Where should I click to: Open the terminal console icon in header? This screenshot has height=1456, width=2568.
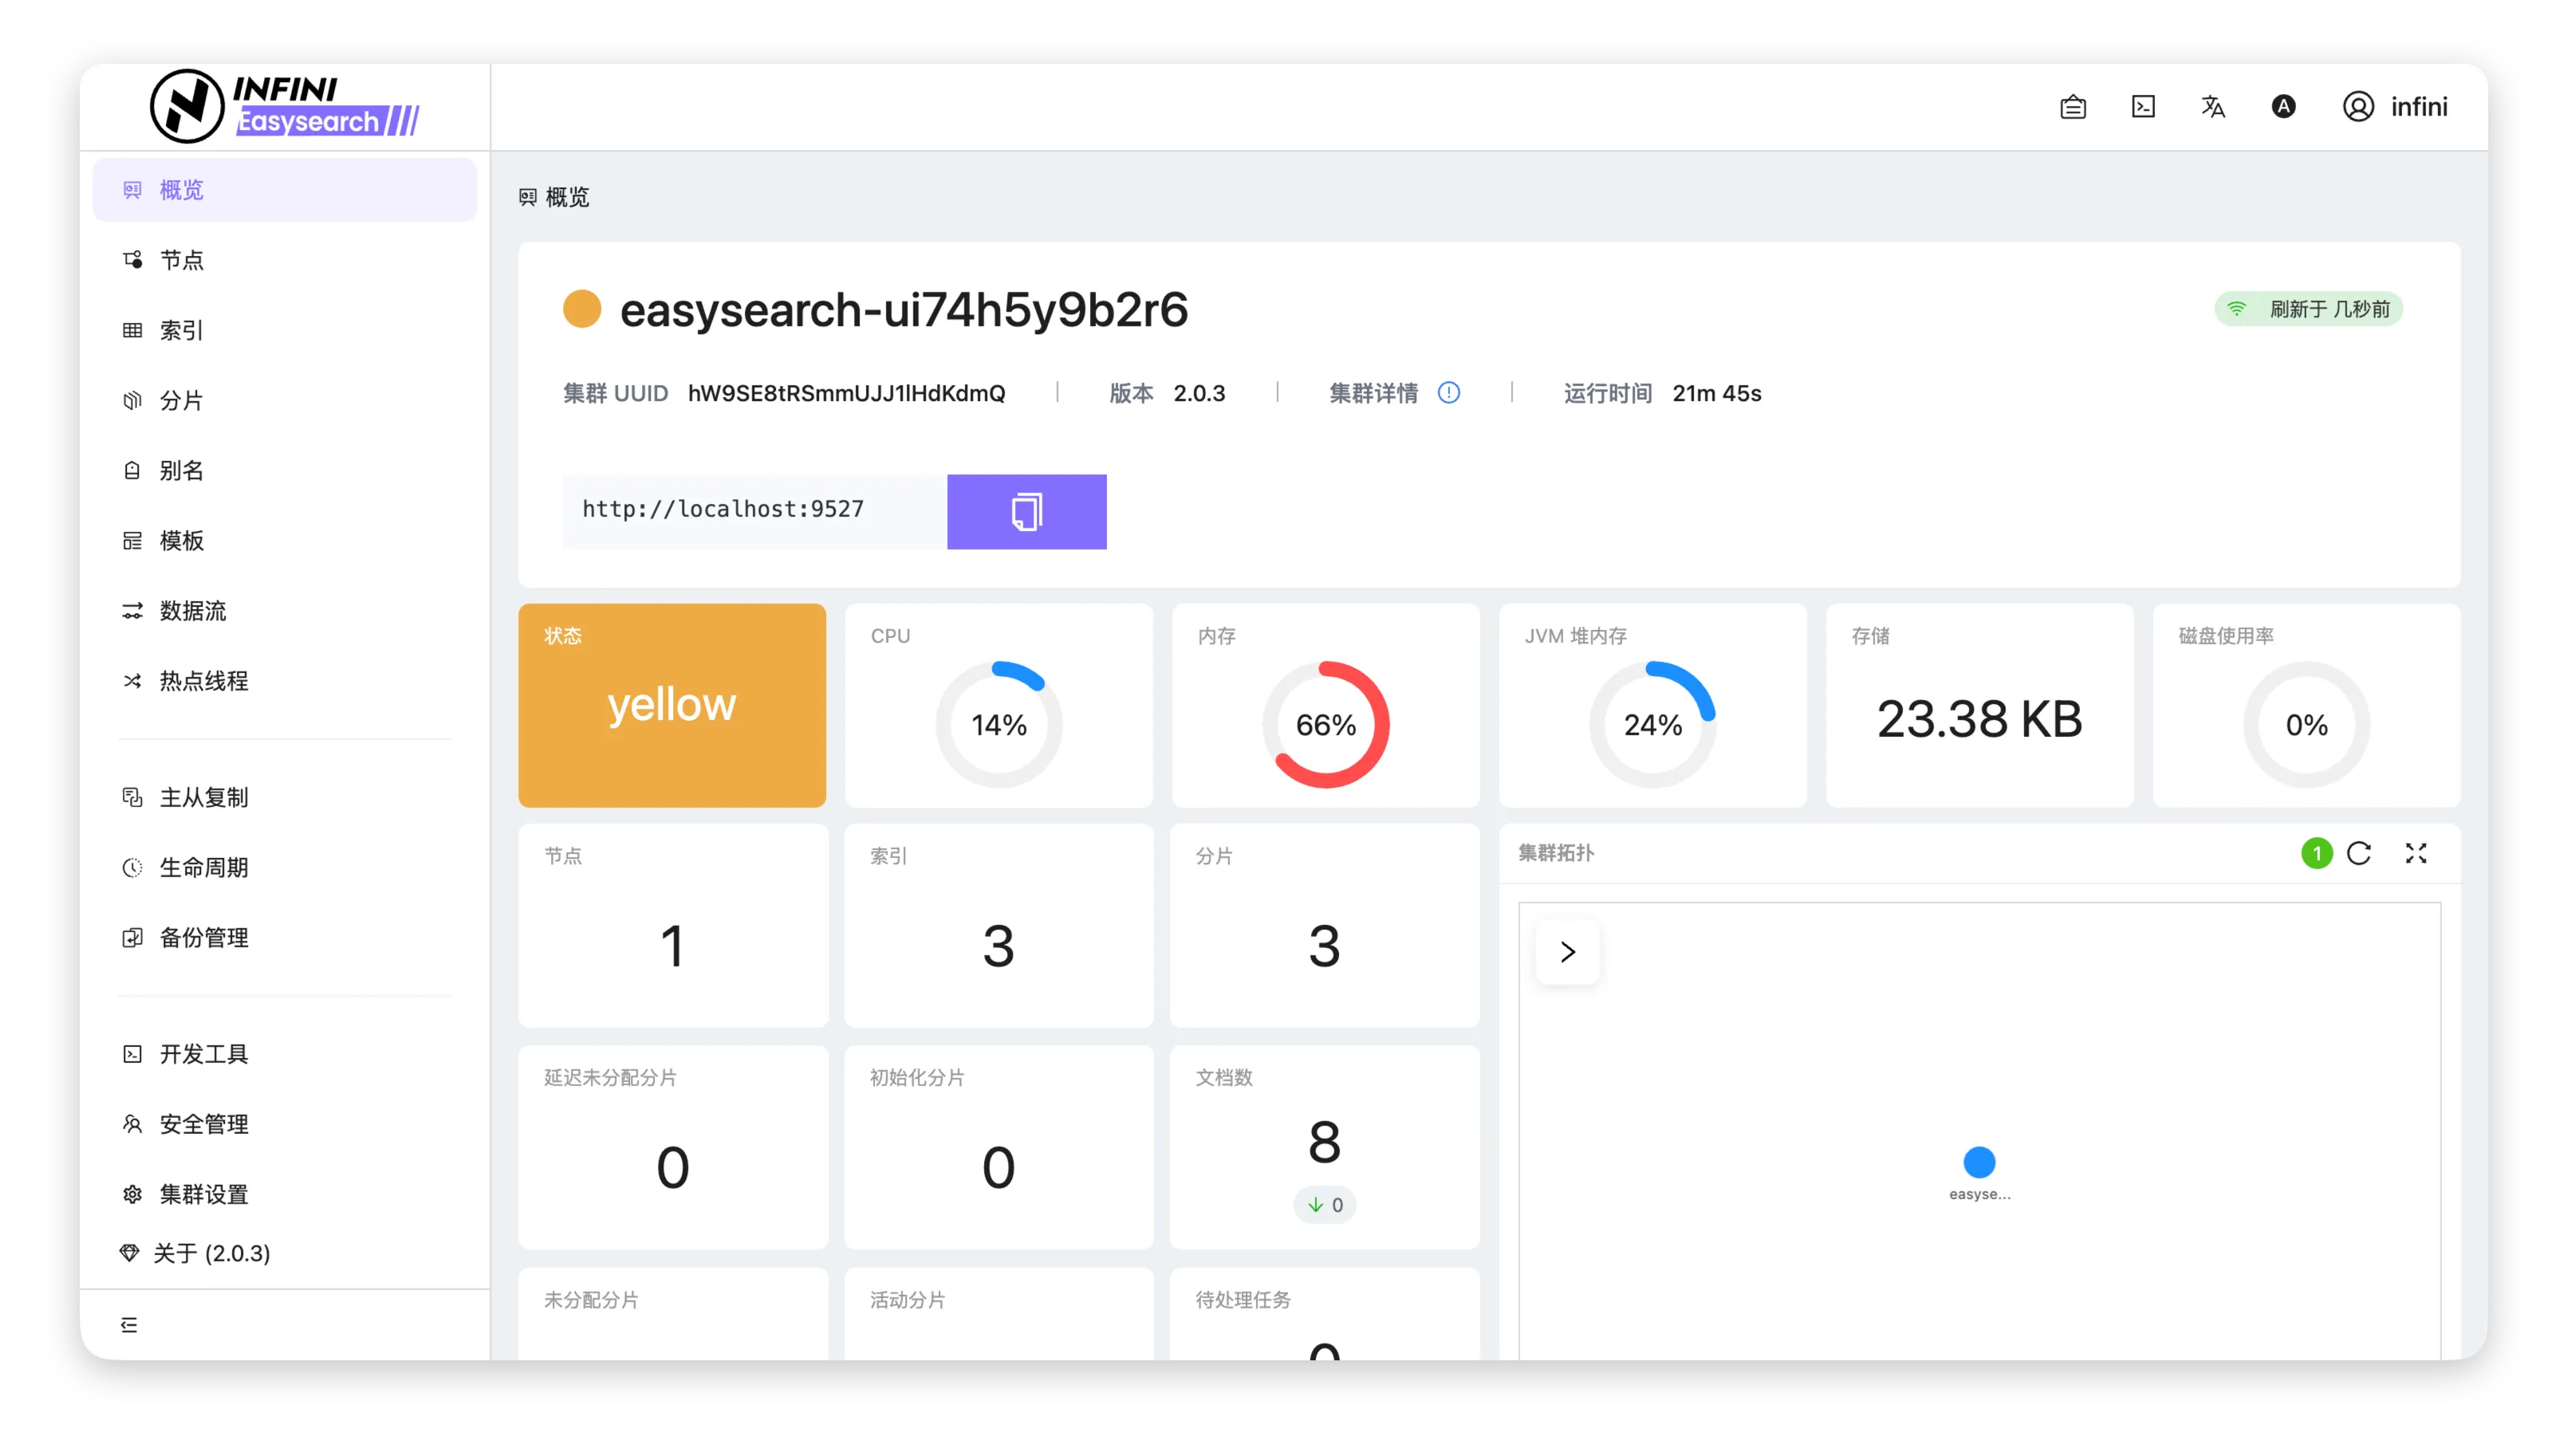pos(2143,107)
